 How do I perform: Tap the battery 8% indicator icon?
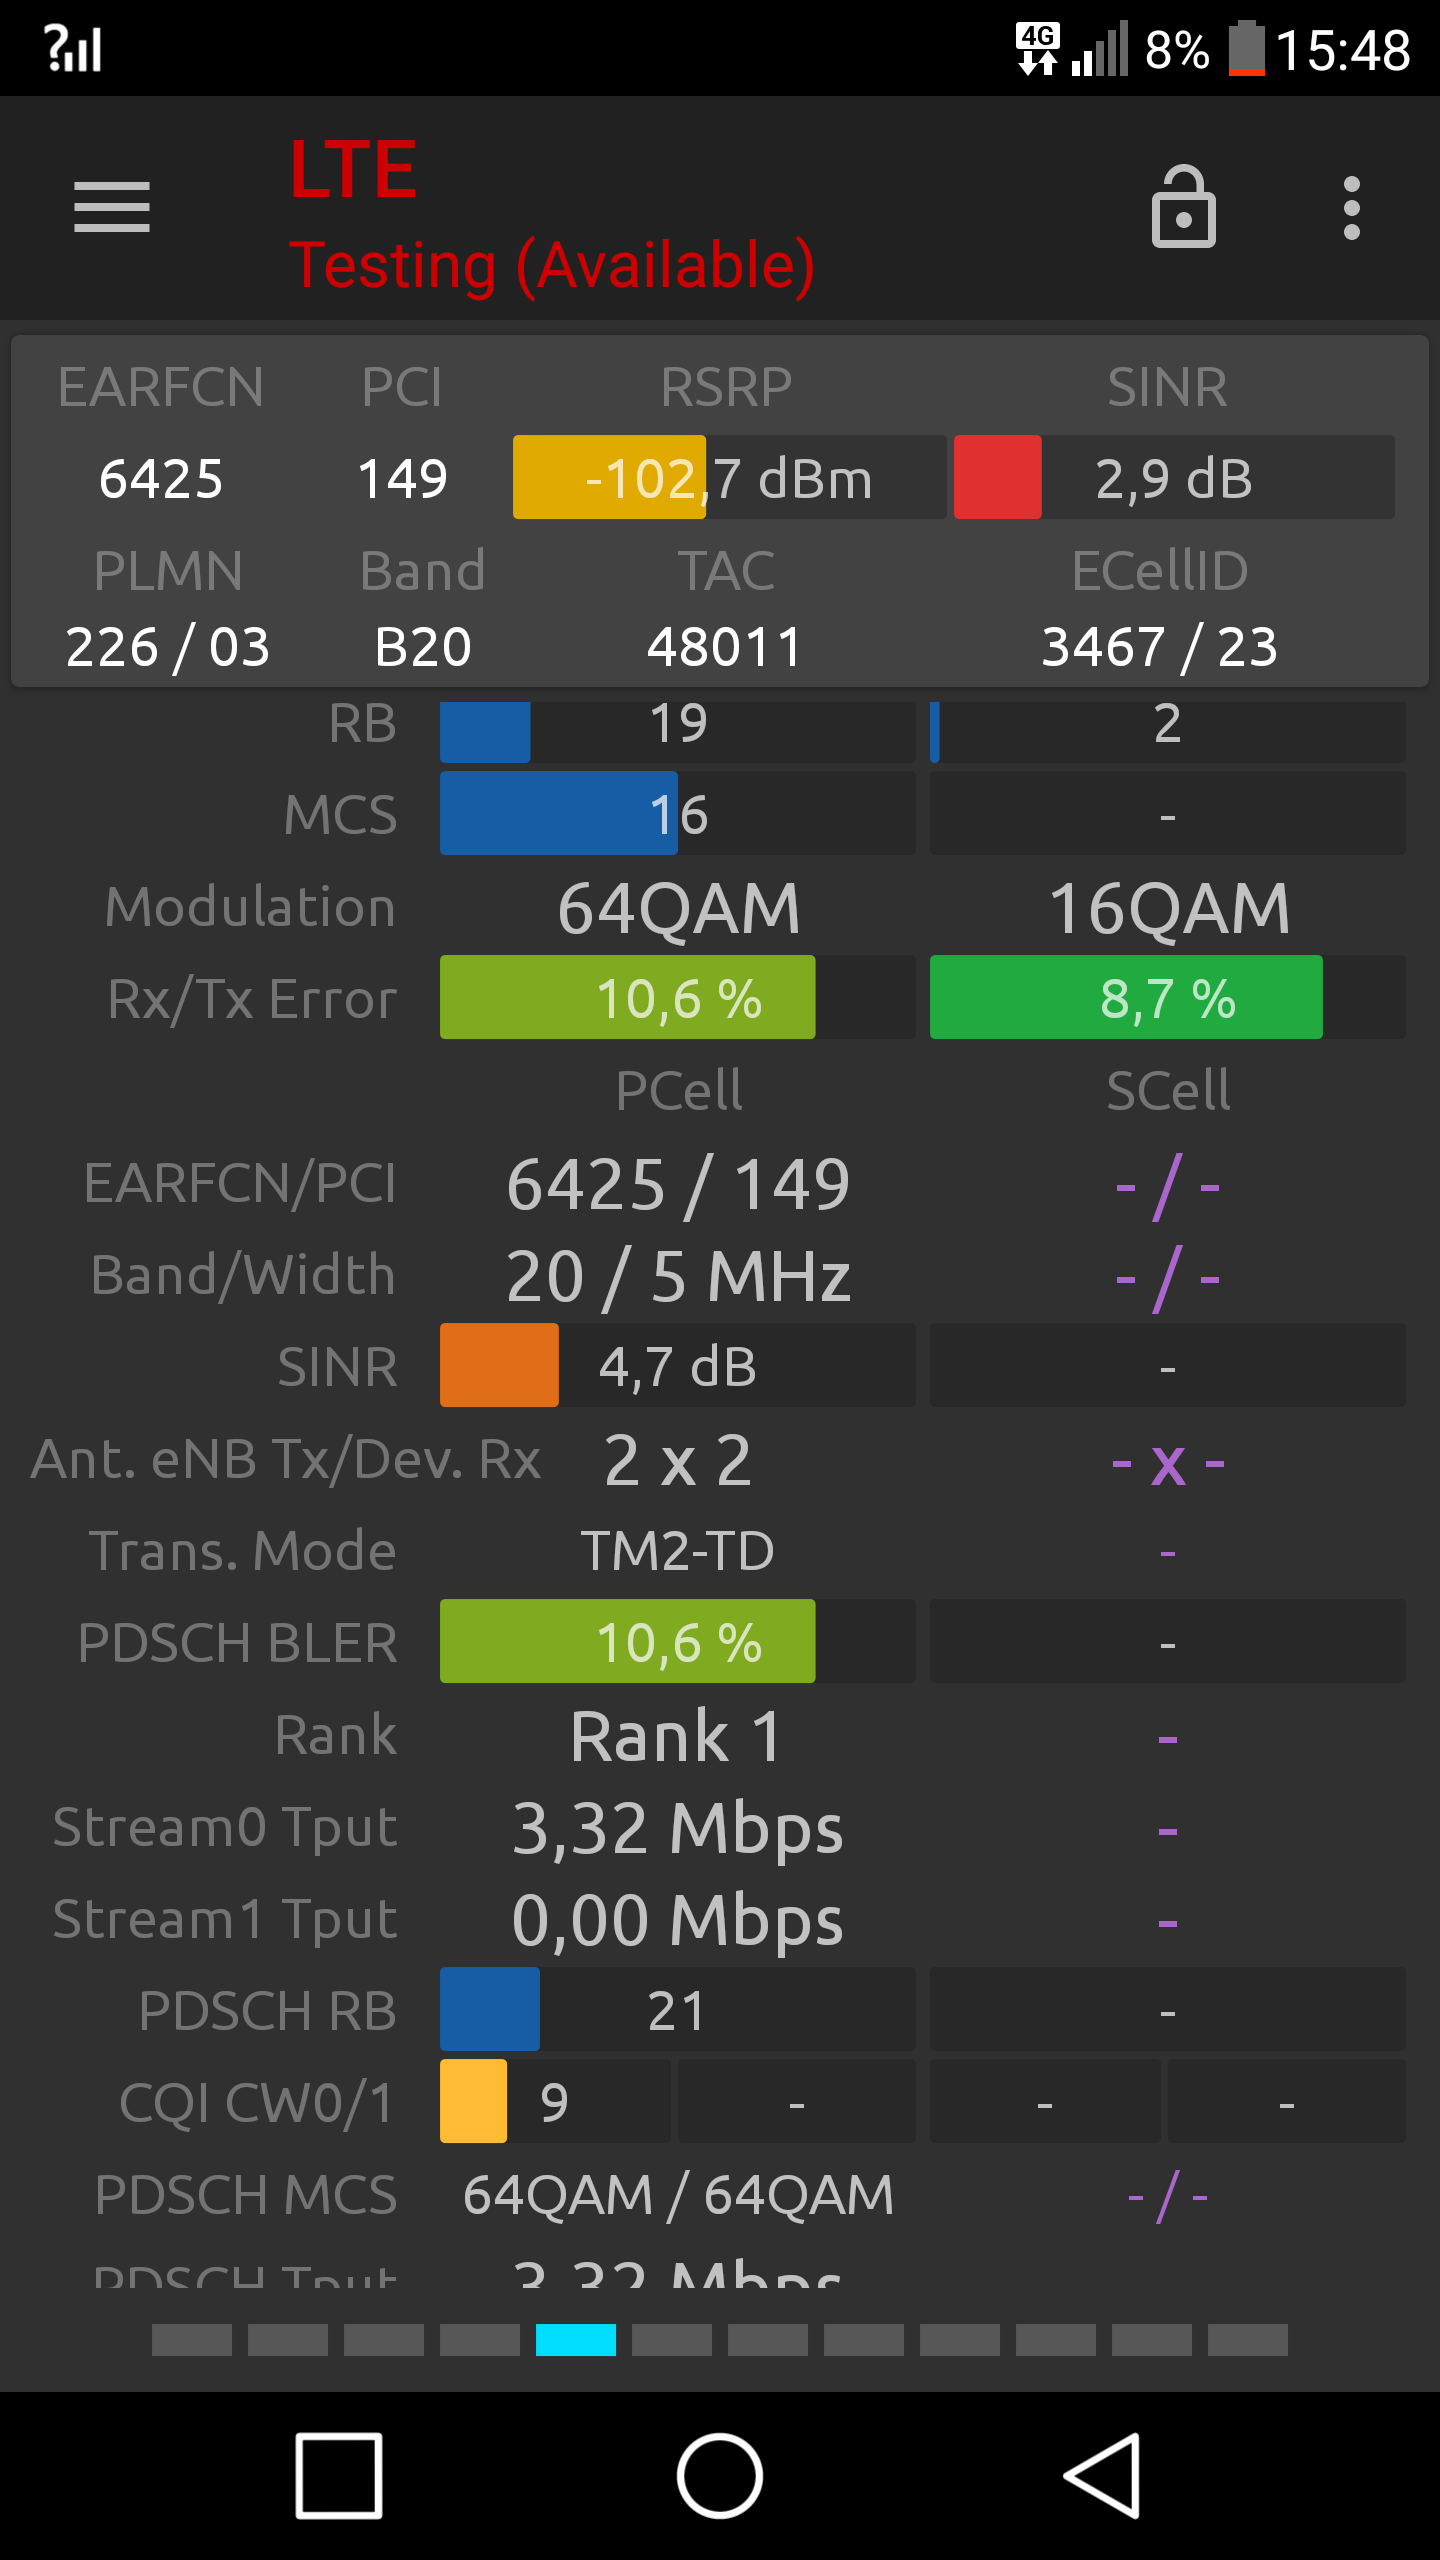pyautogui.click(x=1246, y=49)
